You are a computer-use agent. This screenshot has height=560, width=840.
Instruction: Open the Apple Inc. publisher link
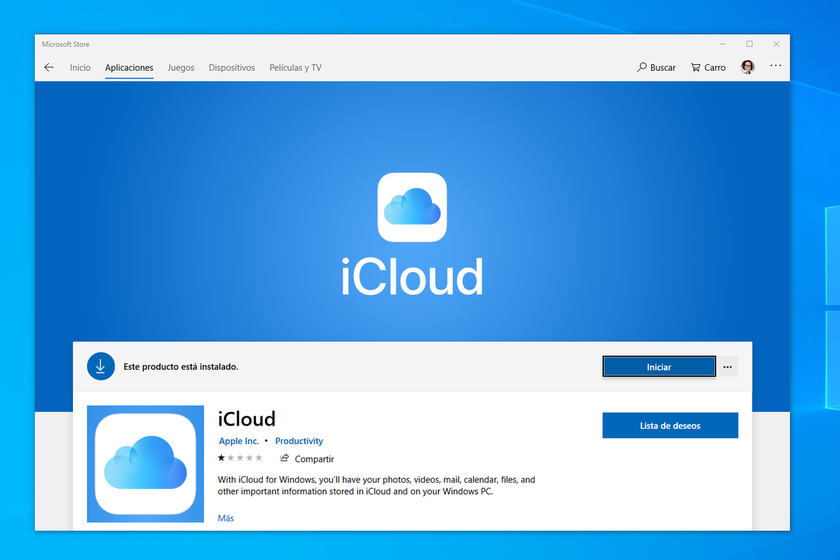click(x=238, y=441)
